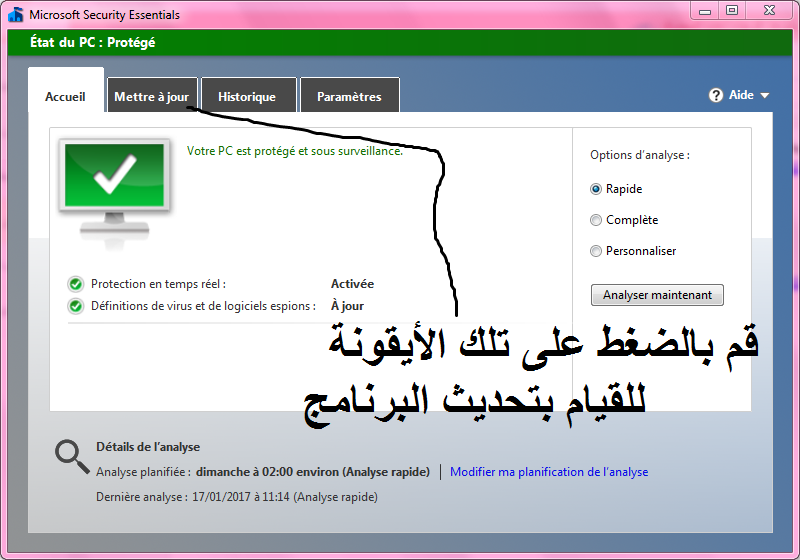Click the Options d'analyse label
The width and height of the screenshot is (800, 560).
tap(640, 155)
